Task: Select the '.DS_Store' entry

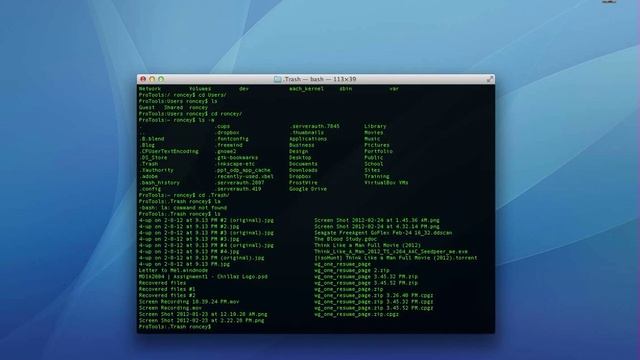Action: (153, 158)
